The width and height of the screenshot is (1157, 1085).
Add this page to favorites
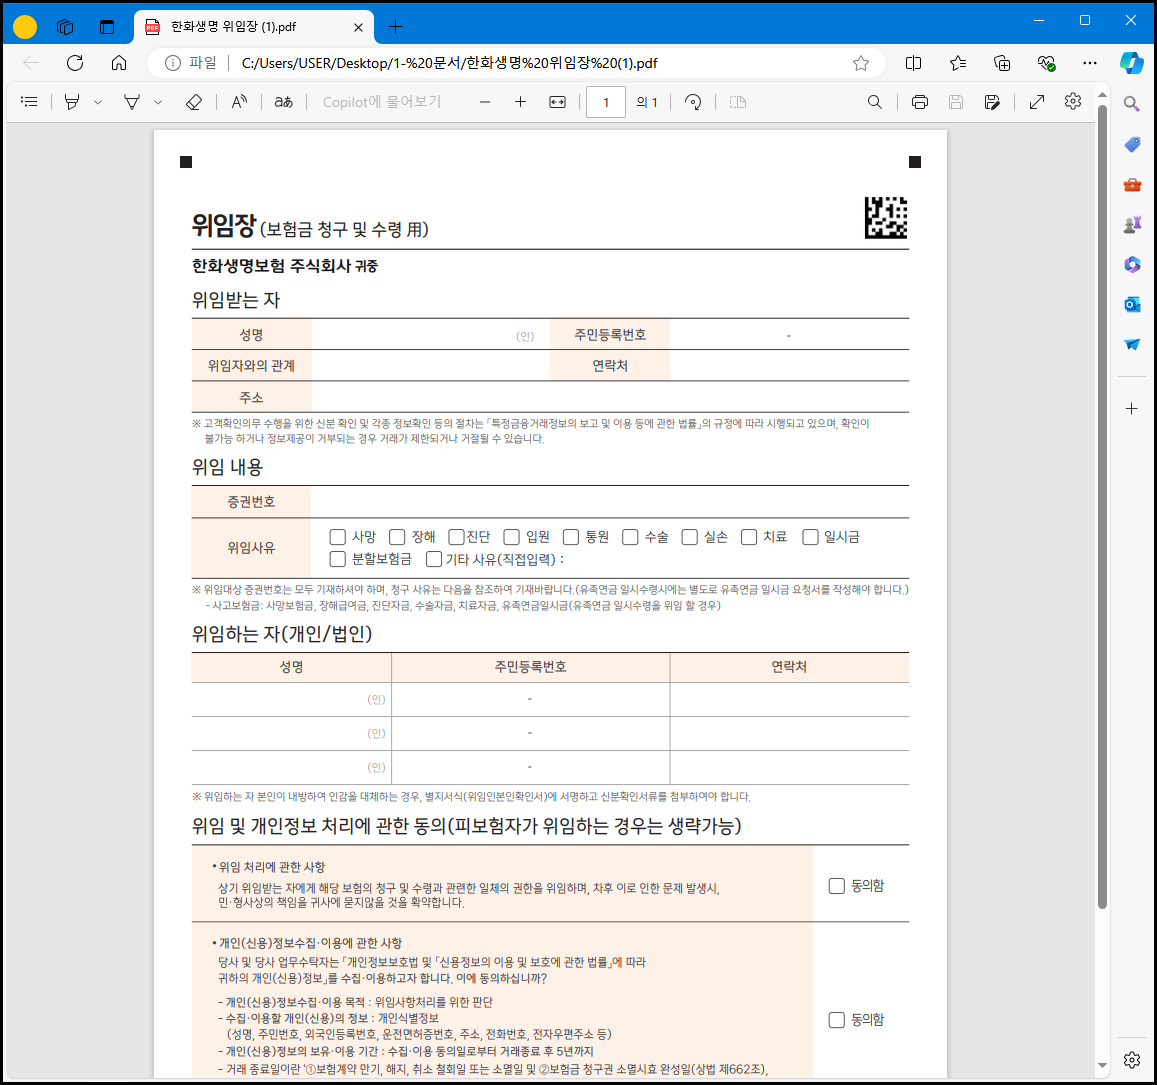point(860,63)
